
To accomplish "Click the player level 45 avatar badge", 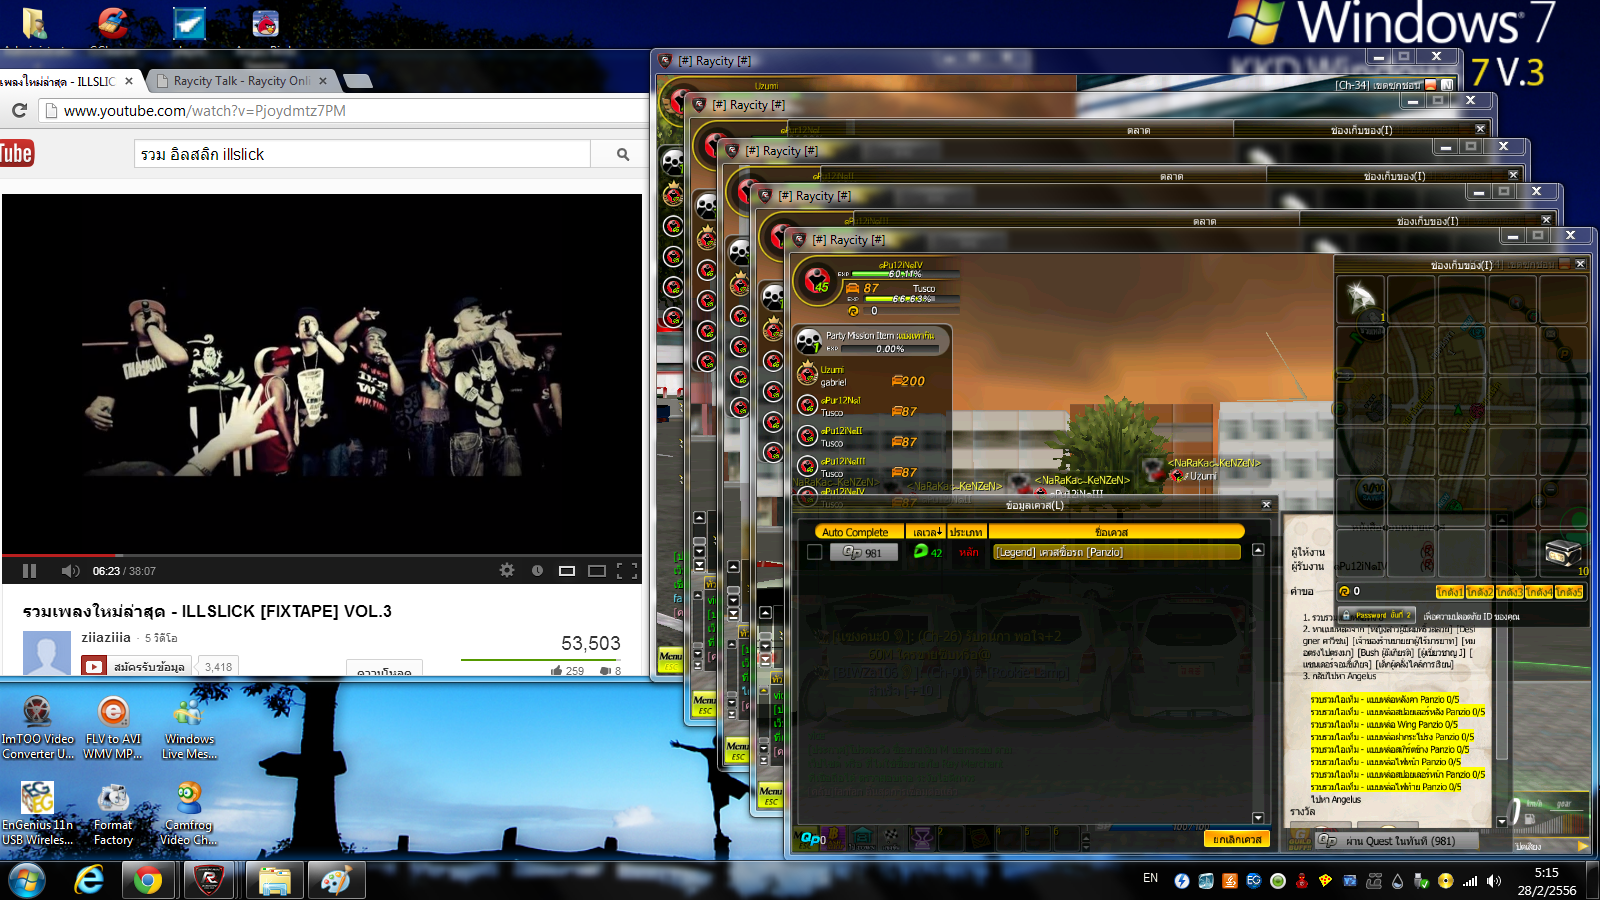I will tap(818, 281).
